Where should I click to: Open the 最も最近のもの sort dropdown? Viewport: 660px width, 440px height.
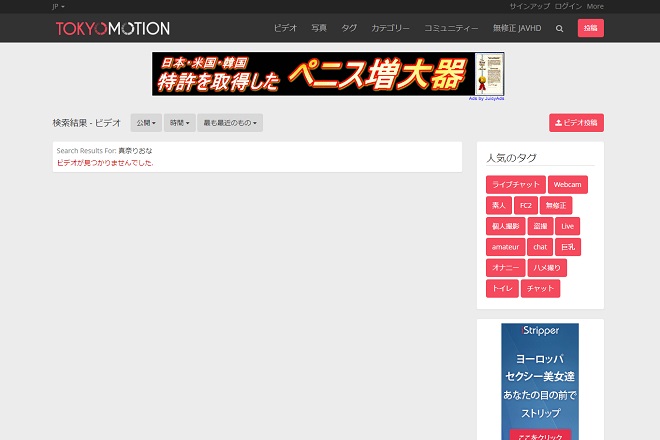click(230, 123)
